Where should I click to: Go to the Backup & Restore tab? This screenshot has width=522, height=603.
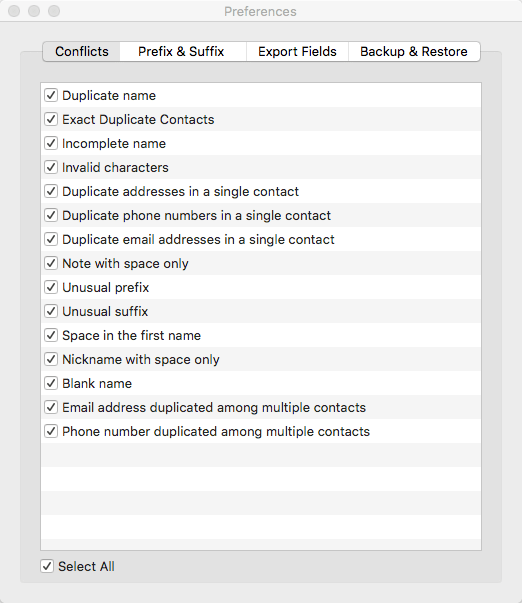[414, 52]
